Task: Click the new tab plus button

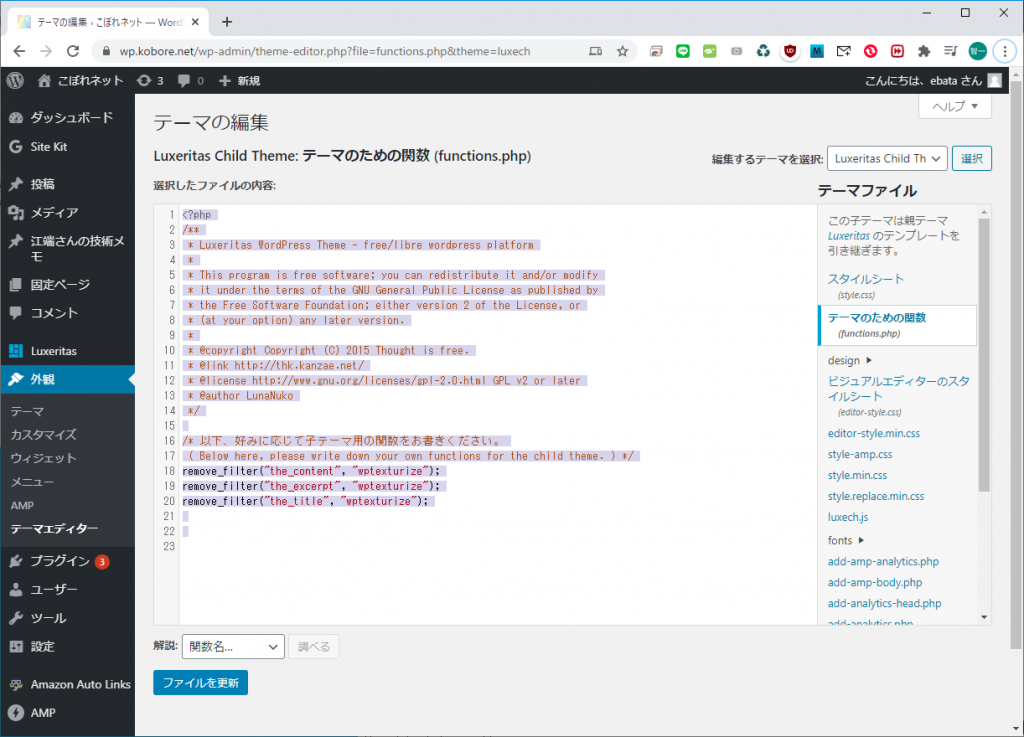Action: tap(227, 21)
